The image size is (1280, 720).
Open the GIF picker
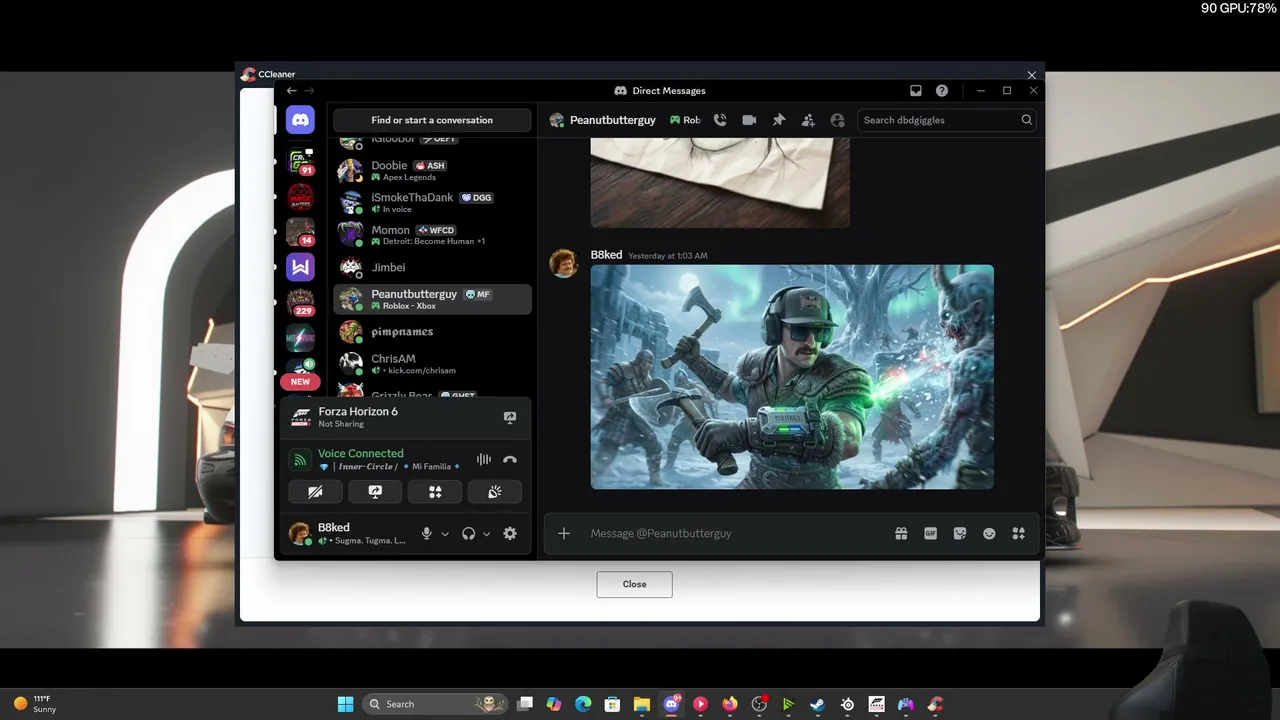(930, 534)
